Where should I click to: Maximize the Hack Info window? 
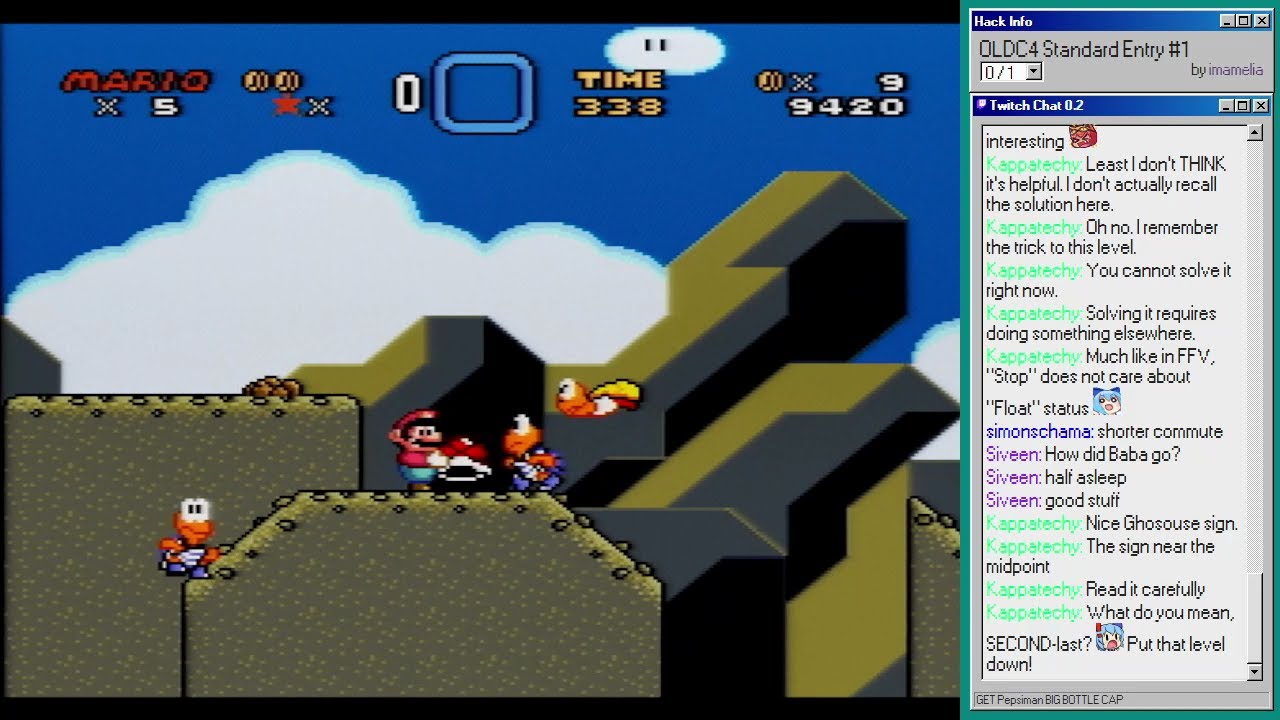tap(1243, 21)
